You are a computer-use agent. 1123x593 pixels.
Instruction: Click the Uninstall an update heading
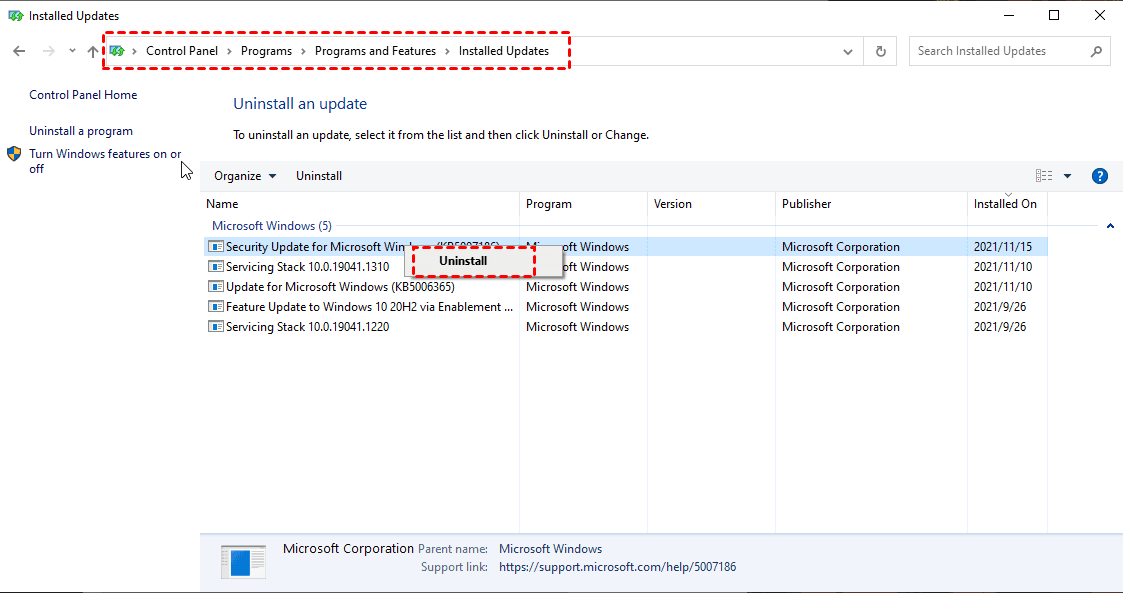pos(300,104)
